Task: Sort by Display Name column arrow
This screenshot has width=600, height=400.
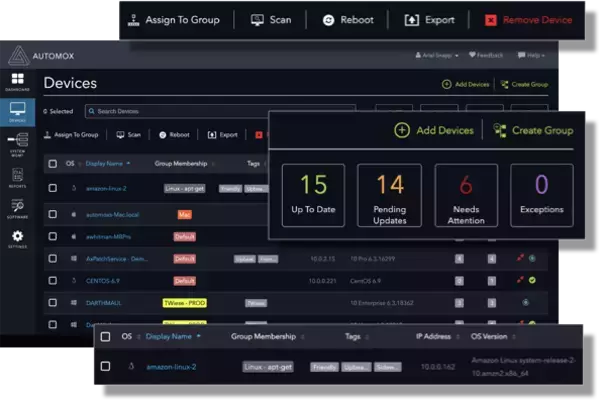Action: (x=127, y=163)
